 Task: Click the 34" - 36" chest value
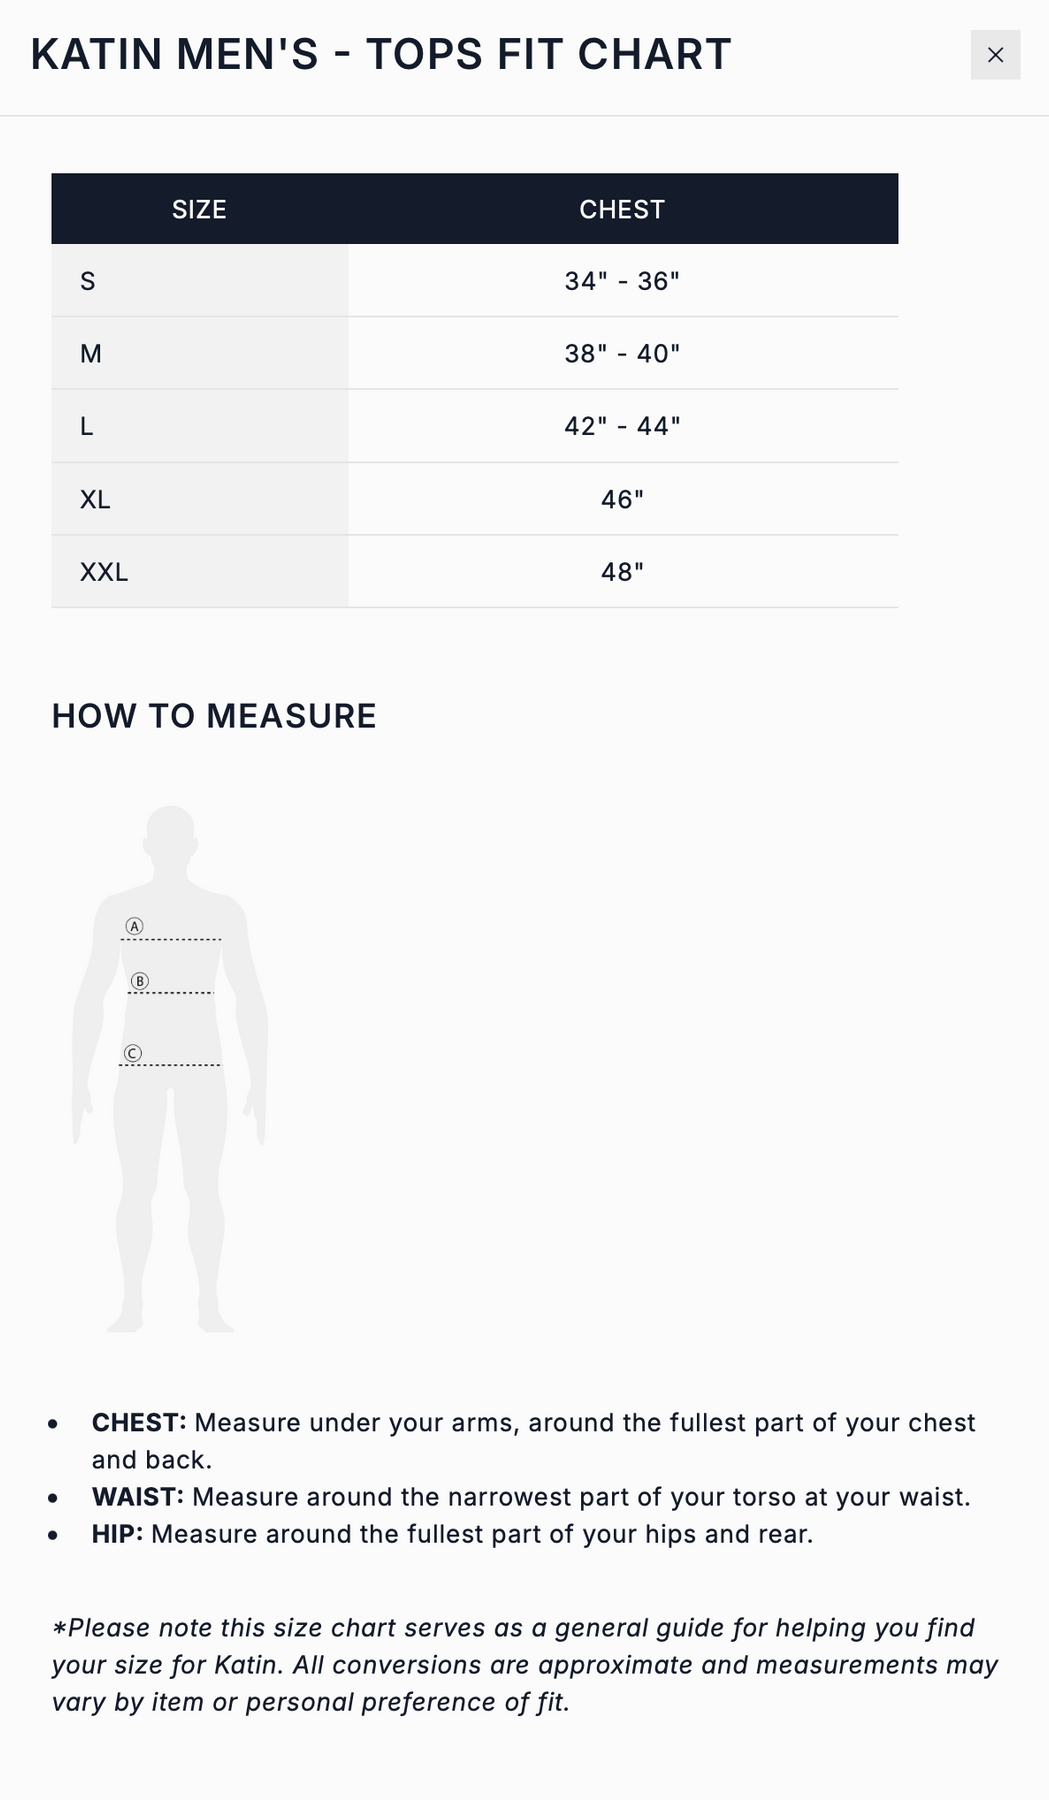coord(622,281)
